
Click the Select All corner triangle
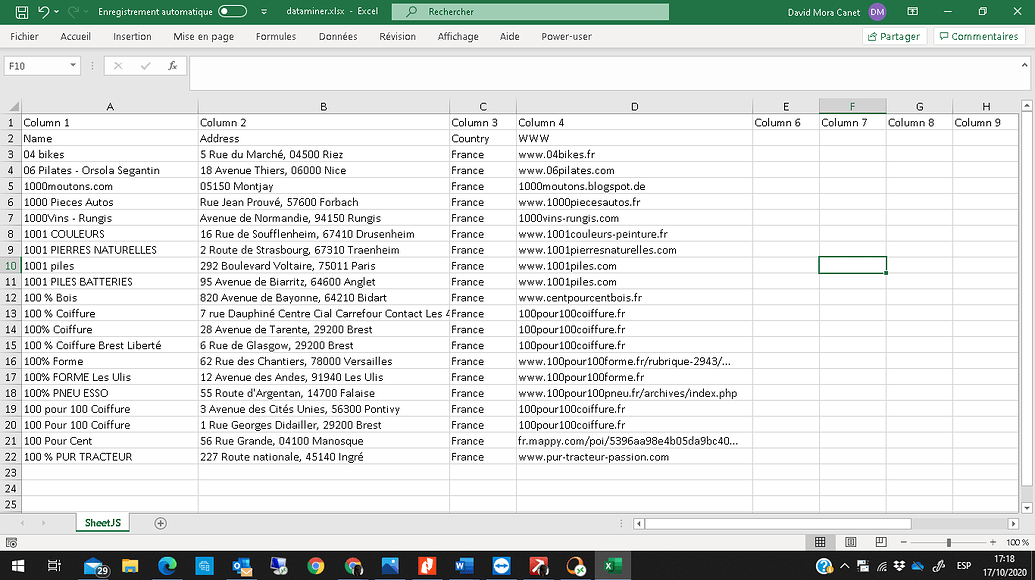pyautogui.click(x=12, y=106)
